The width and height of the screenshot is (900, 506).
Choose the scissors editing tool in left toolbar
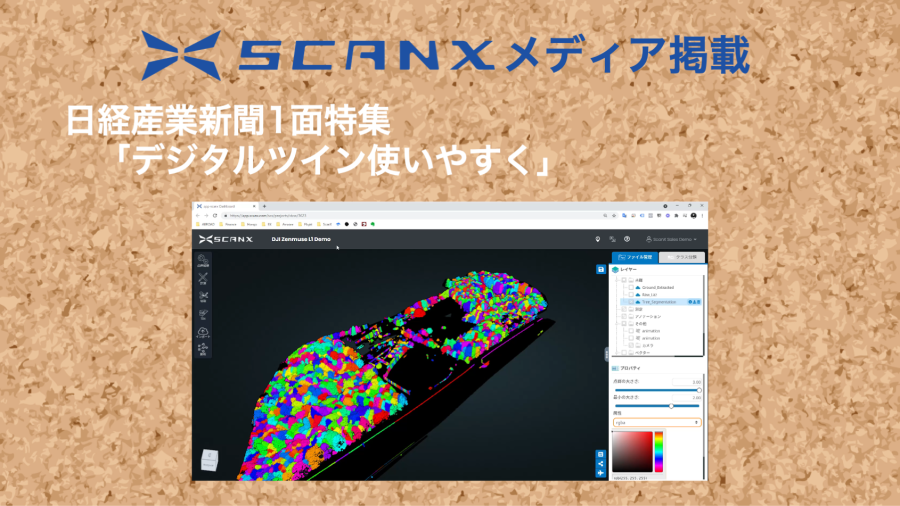tap(203, 297)
